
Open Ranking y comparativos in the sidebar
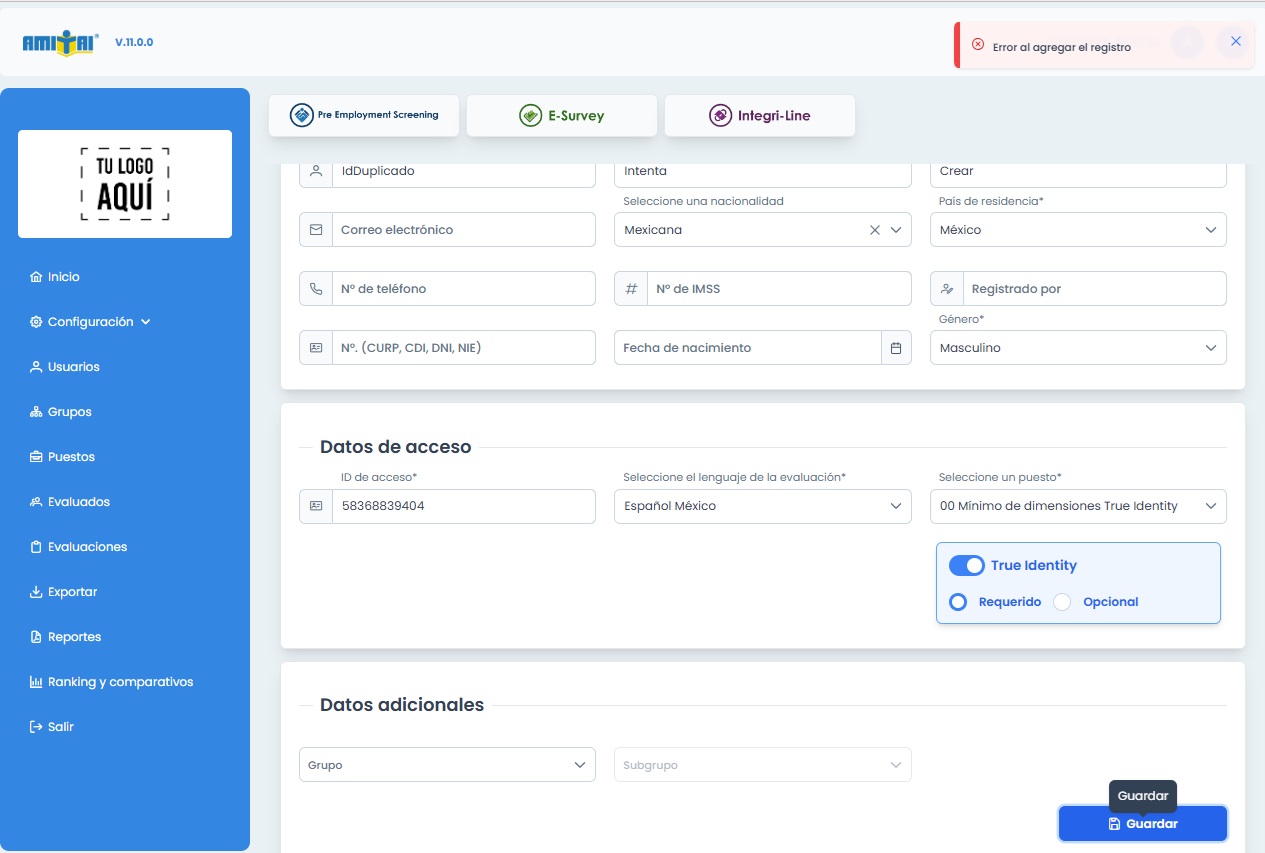point(120,682)
